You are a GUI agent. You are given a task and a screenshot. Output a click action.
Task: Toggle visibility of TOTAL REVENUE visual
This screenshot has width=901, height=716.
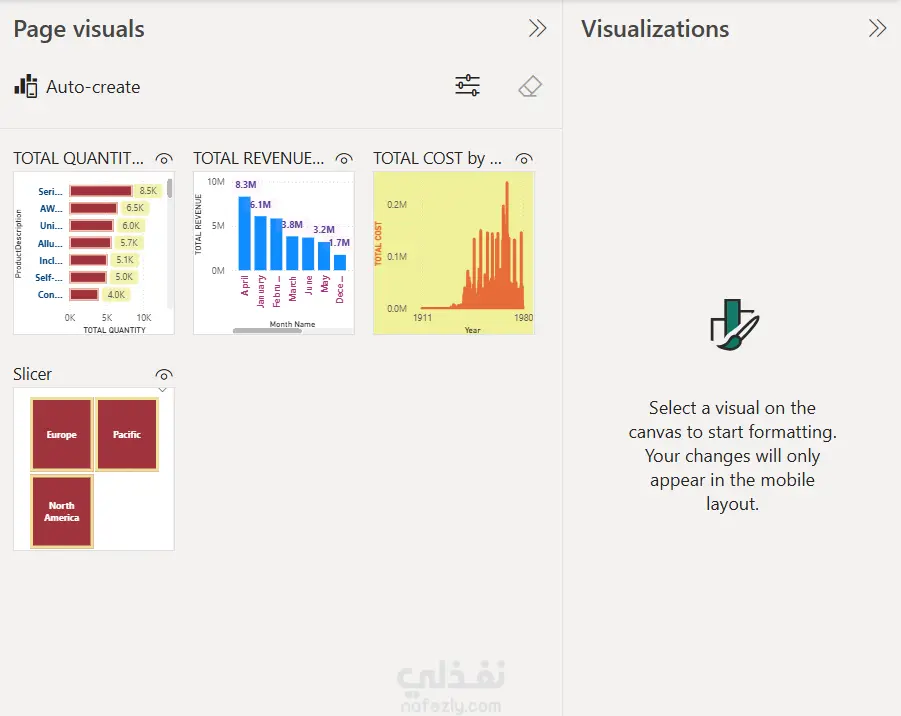coord(344,158)
